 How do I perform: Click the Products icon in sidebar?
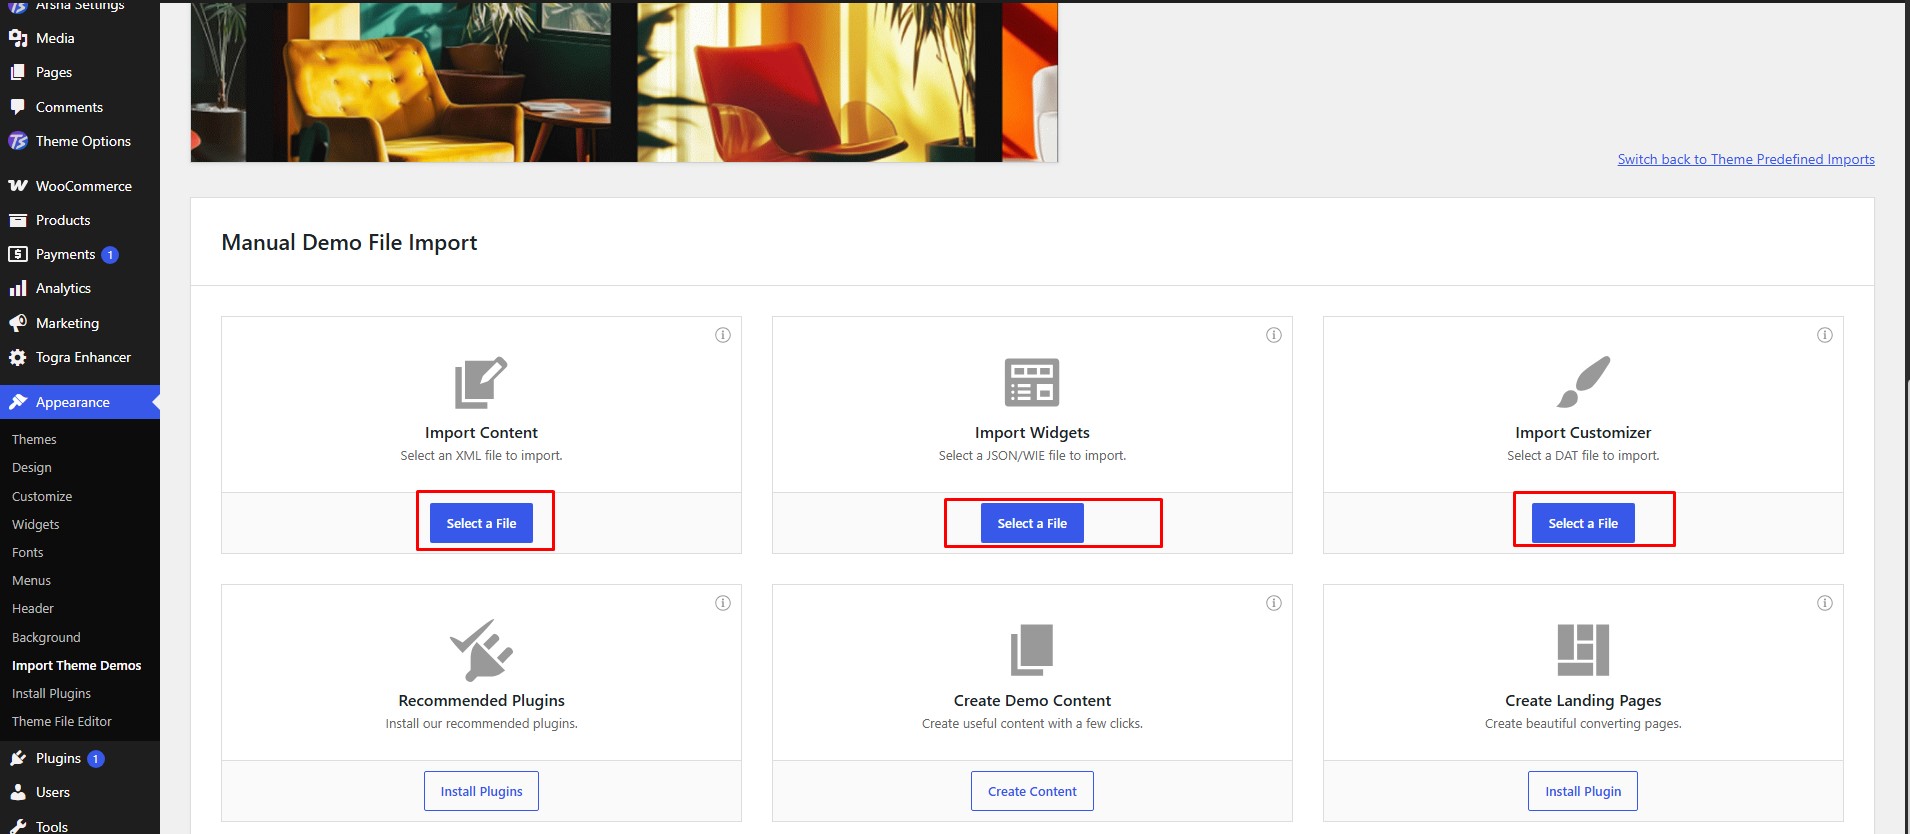[18, 220]
